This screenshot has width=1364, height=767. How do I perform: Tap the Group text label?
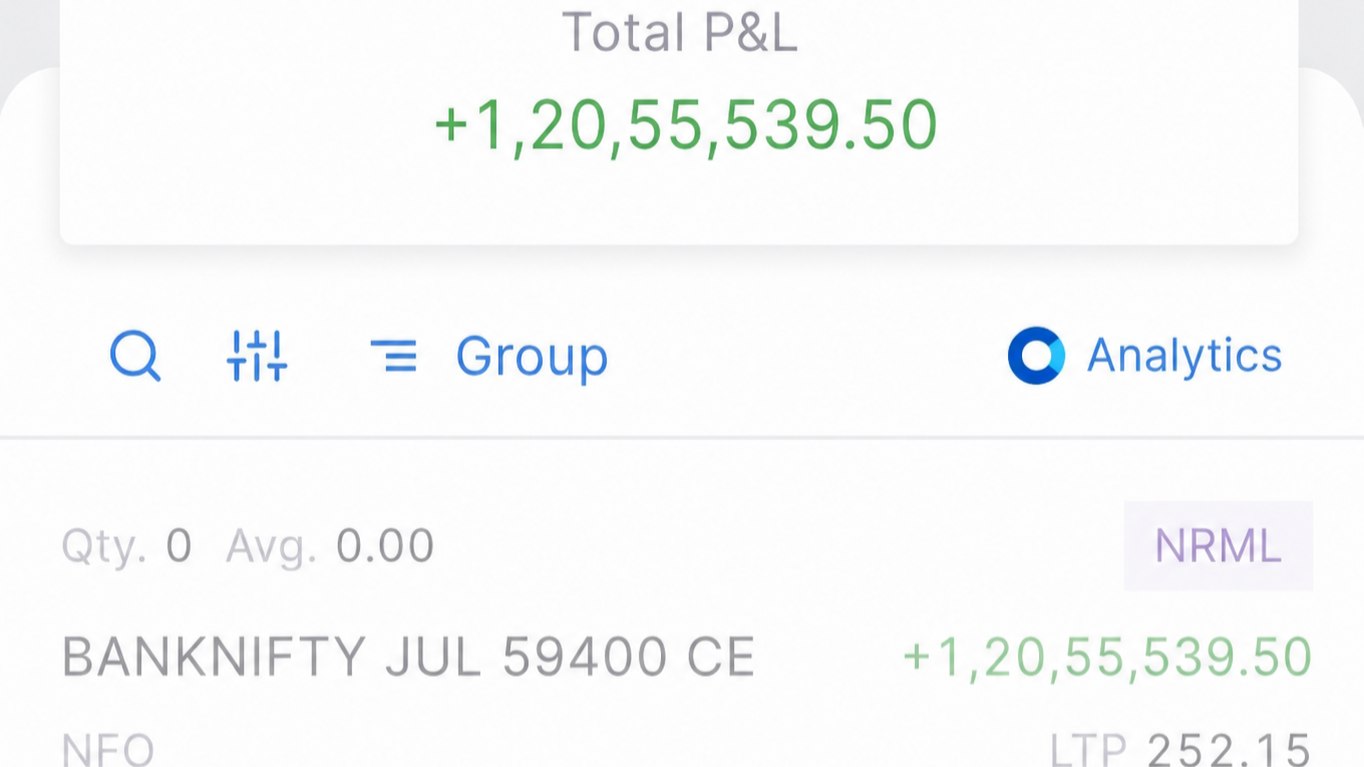531,357
